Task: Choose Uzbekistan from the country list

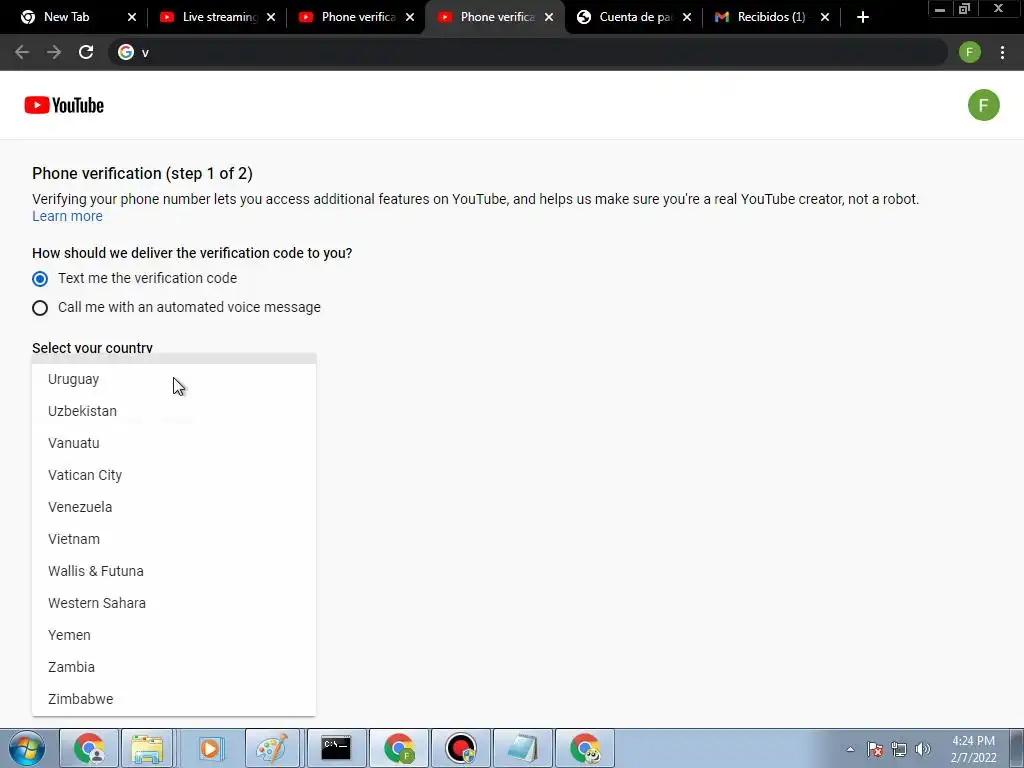Action: click(174, 411)
